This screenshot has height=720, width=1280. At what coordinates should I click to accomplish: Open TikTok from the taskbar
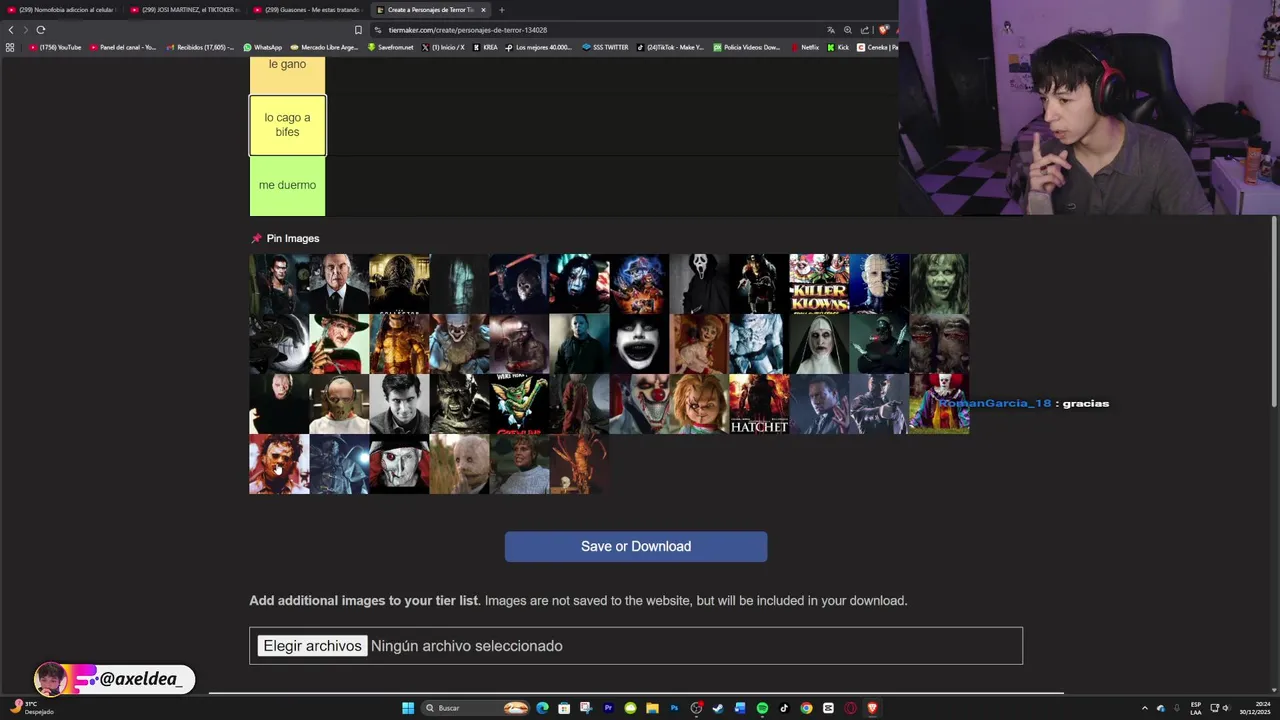pos(784,708)
